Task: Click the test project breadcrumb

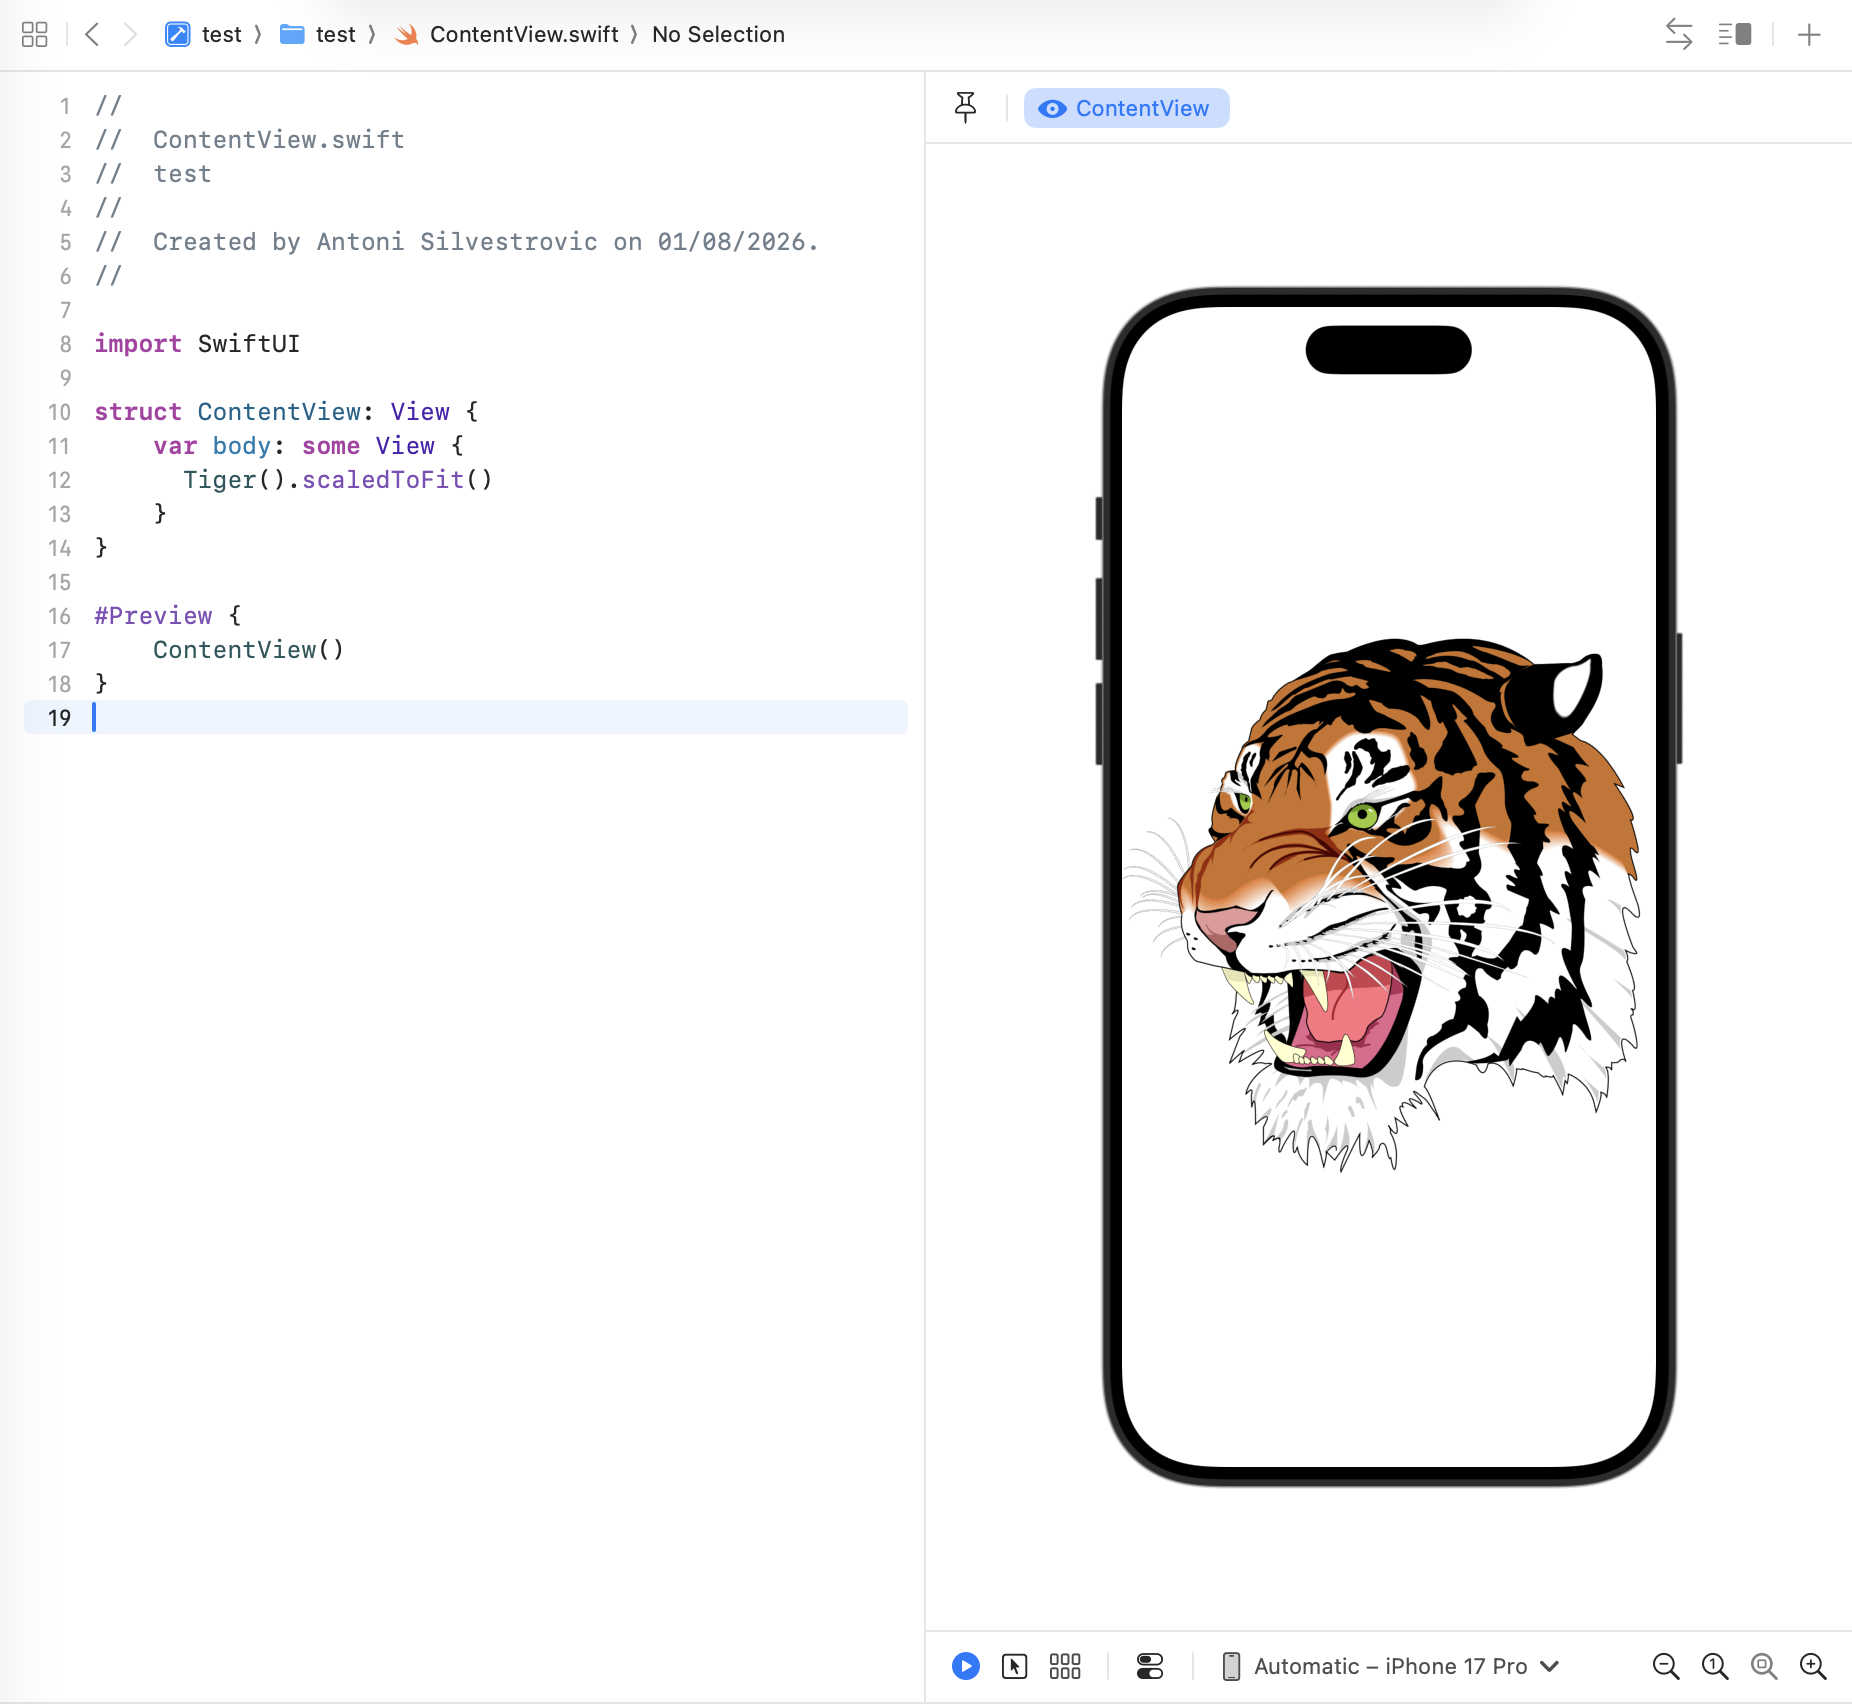Action: click(x=204, y=35)
